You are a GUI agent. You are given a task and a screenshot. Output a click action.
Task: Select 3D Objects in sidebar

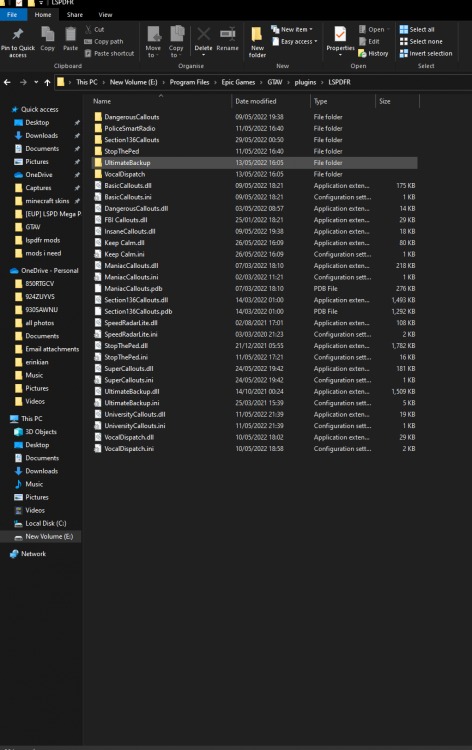click(41, 432)
